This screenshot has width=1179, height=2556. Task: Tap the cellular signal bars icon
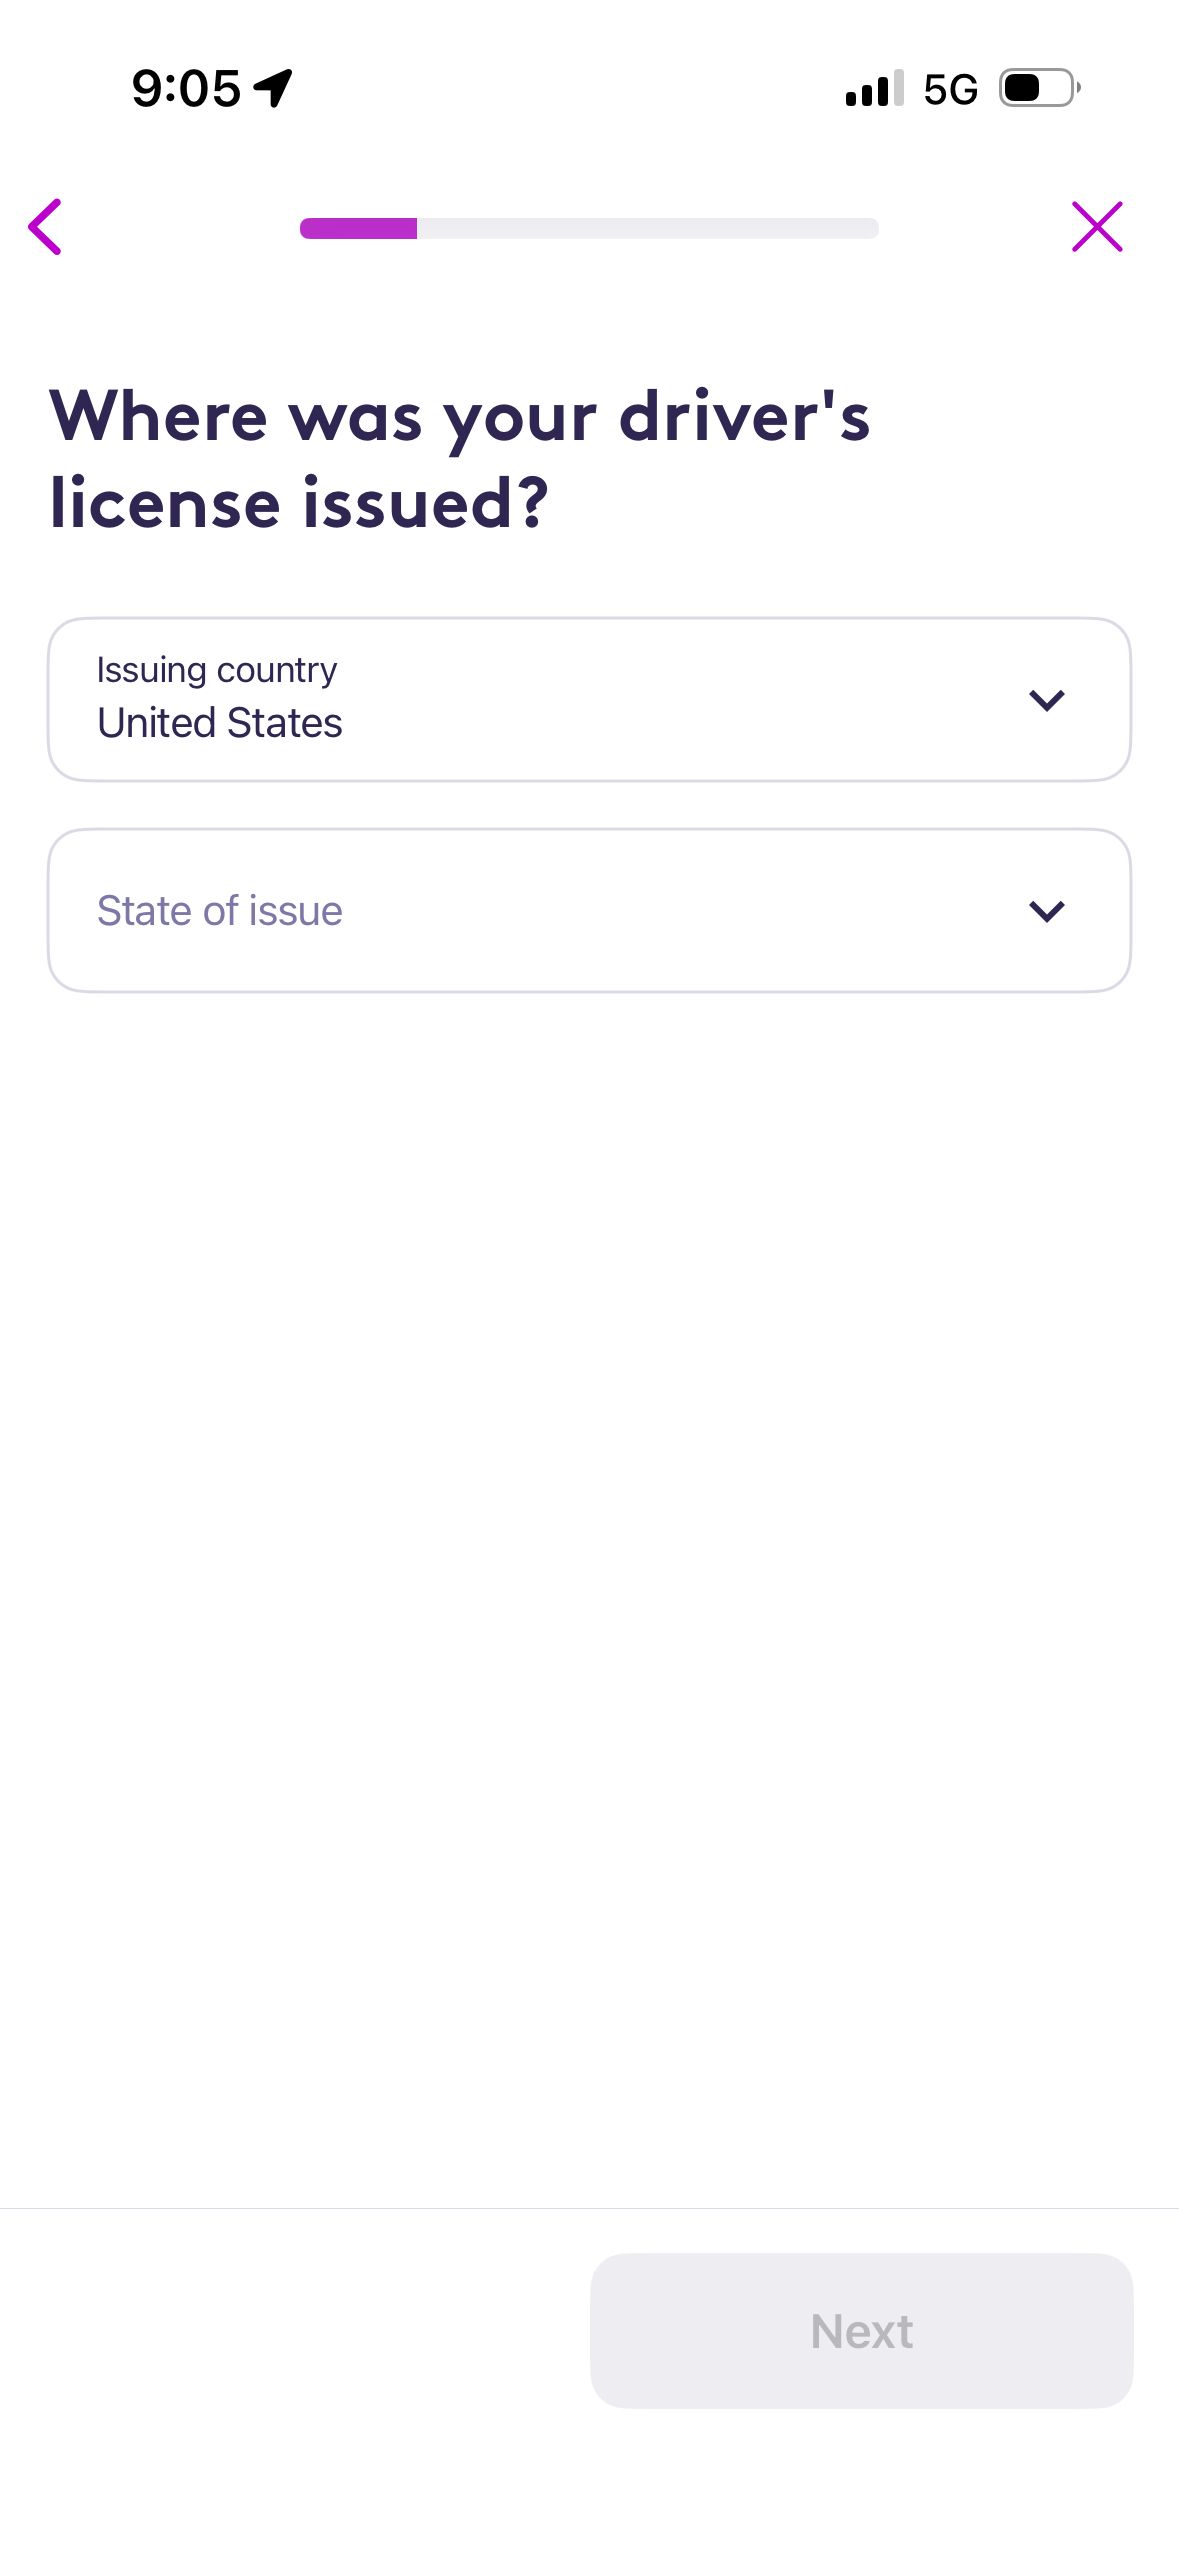(874, 88)
